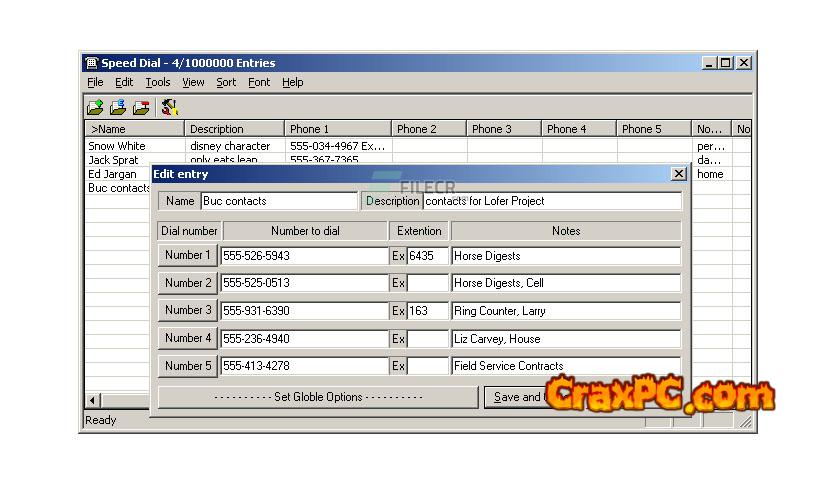Sort the list by Phone 1 column header
836x484 pixels.
click(x=337, y=129)
